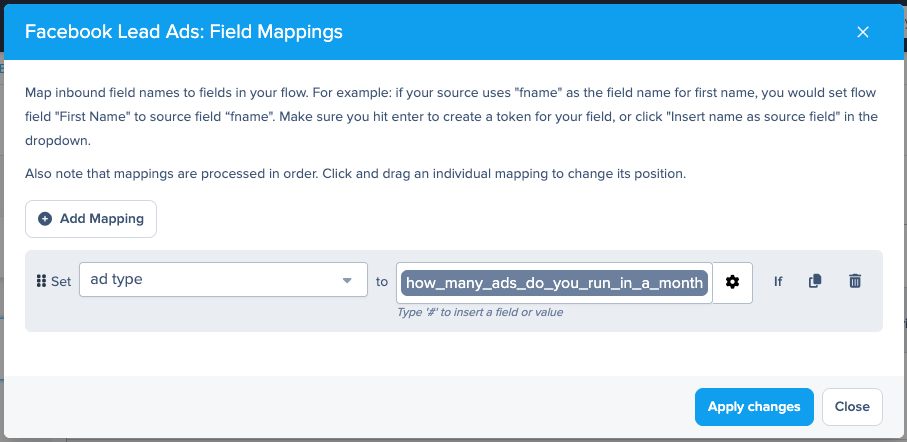Click the 'to' label between fields

(x=382, y=282)
